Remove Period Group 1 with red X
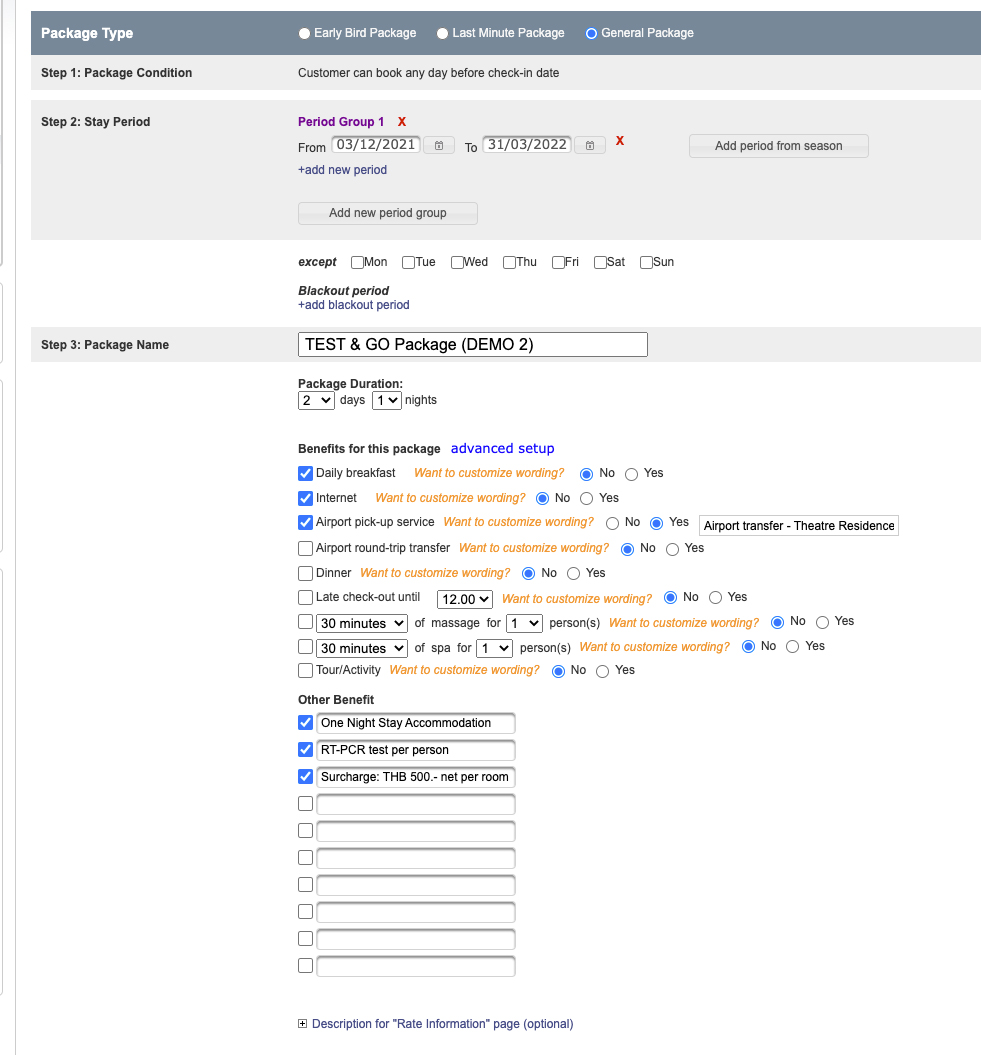The width and height of the screenshot is (981, 1055). (402, 121)
